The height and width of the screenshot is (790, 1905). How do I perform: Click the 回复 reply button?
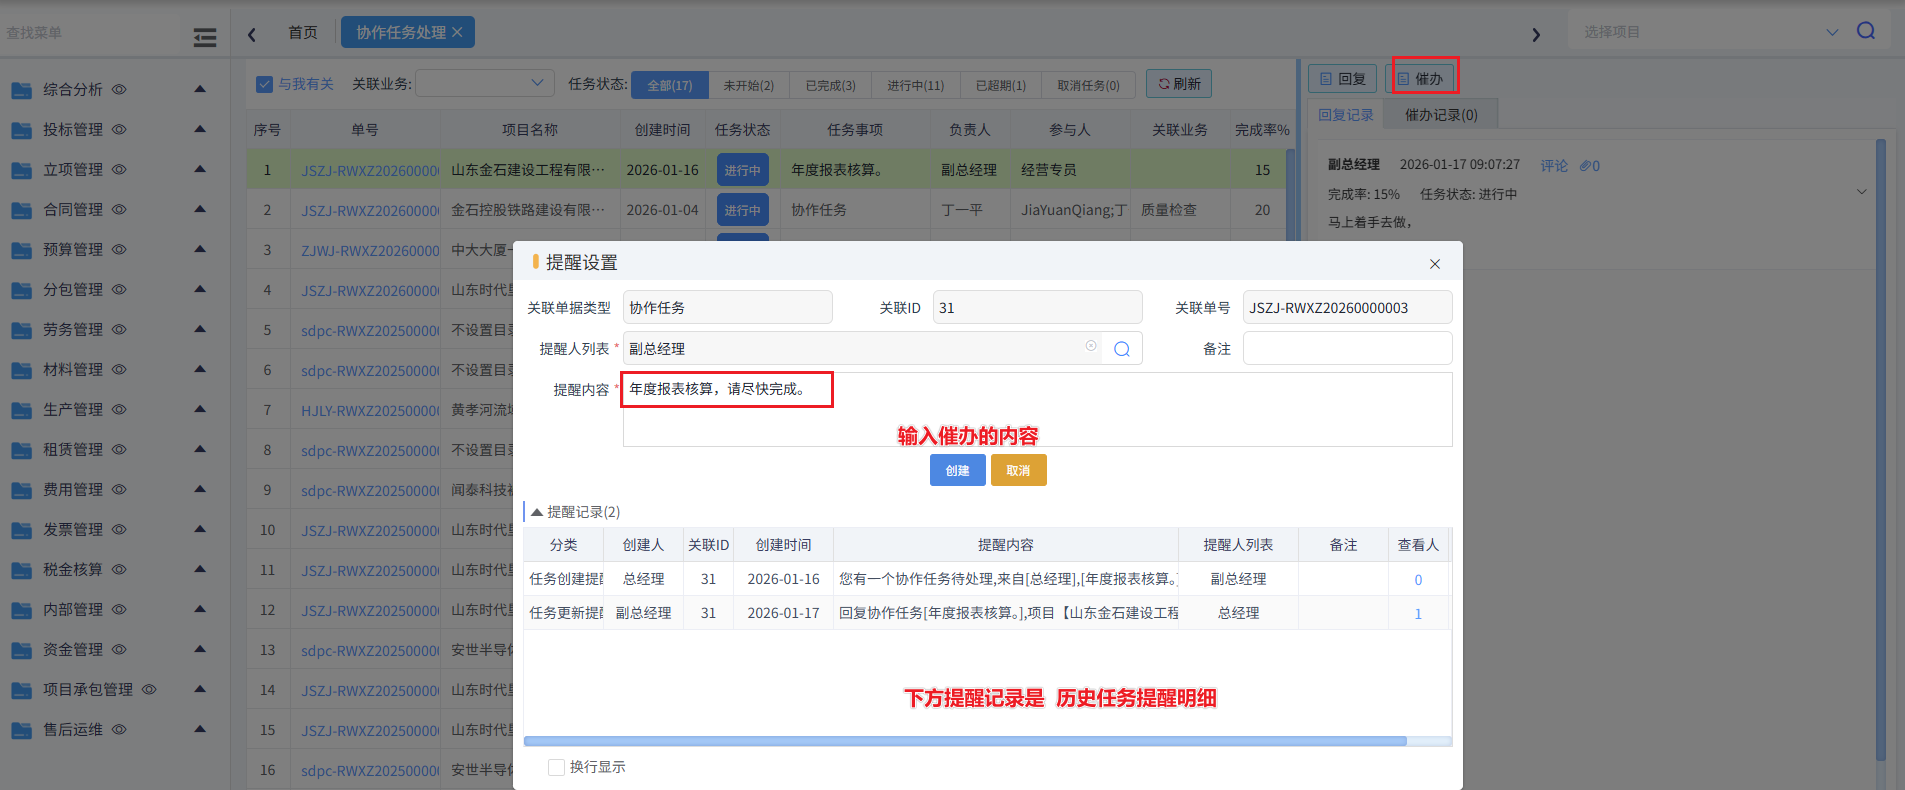(1343, 79)
